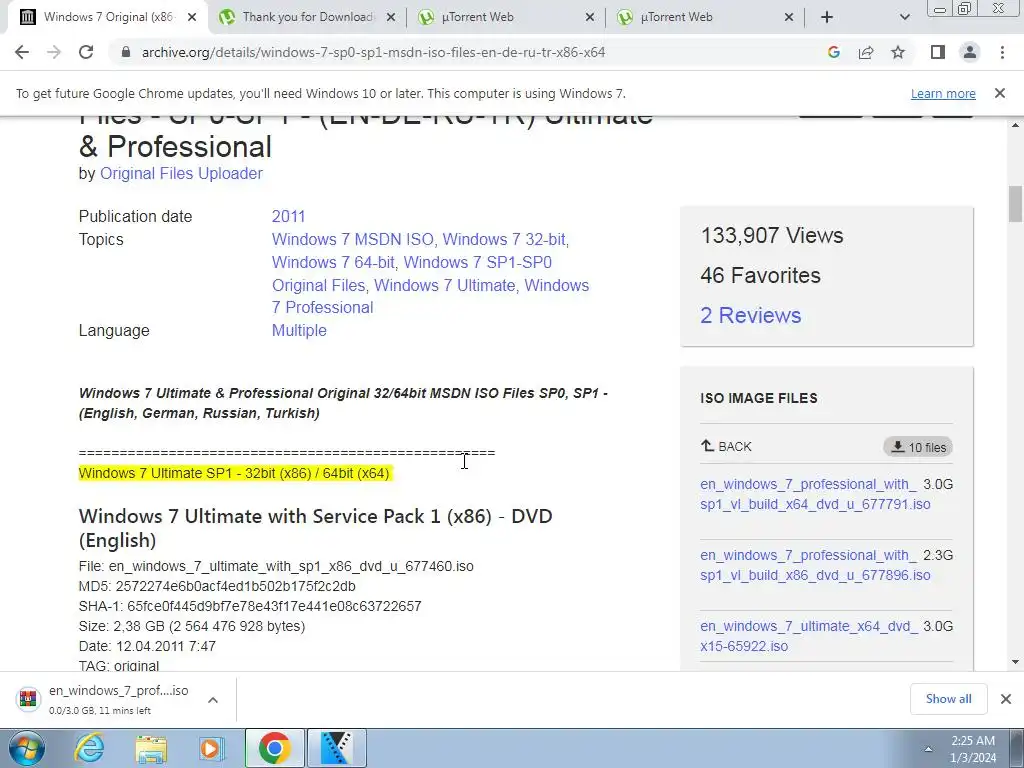This screenshot has width=1024, height=768.
Task: Click the SHA-1 hash line text
Action: (x=249, y=607)
